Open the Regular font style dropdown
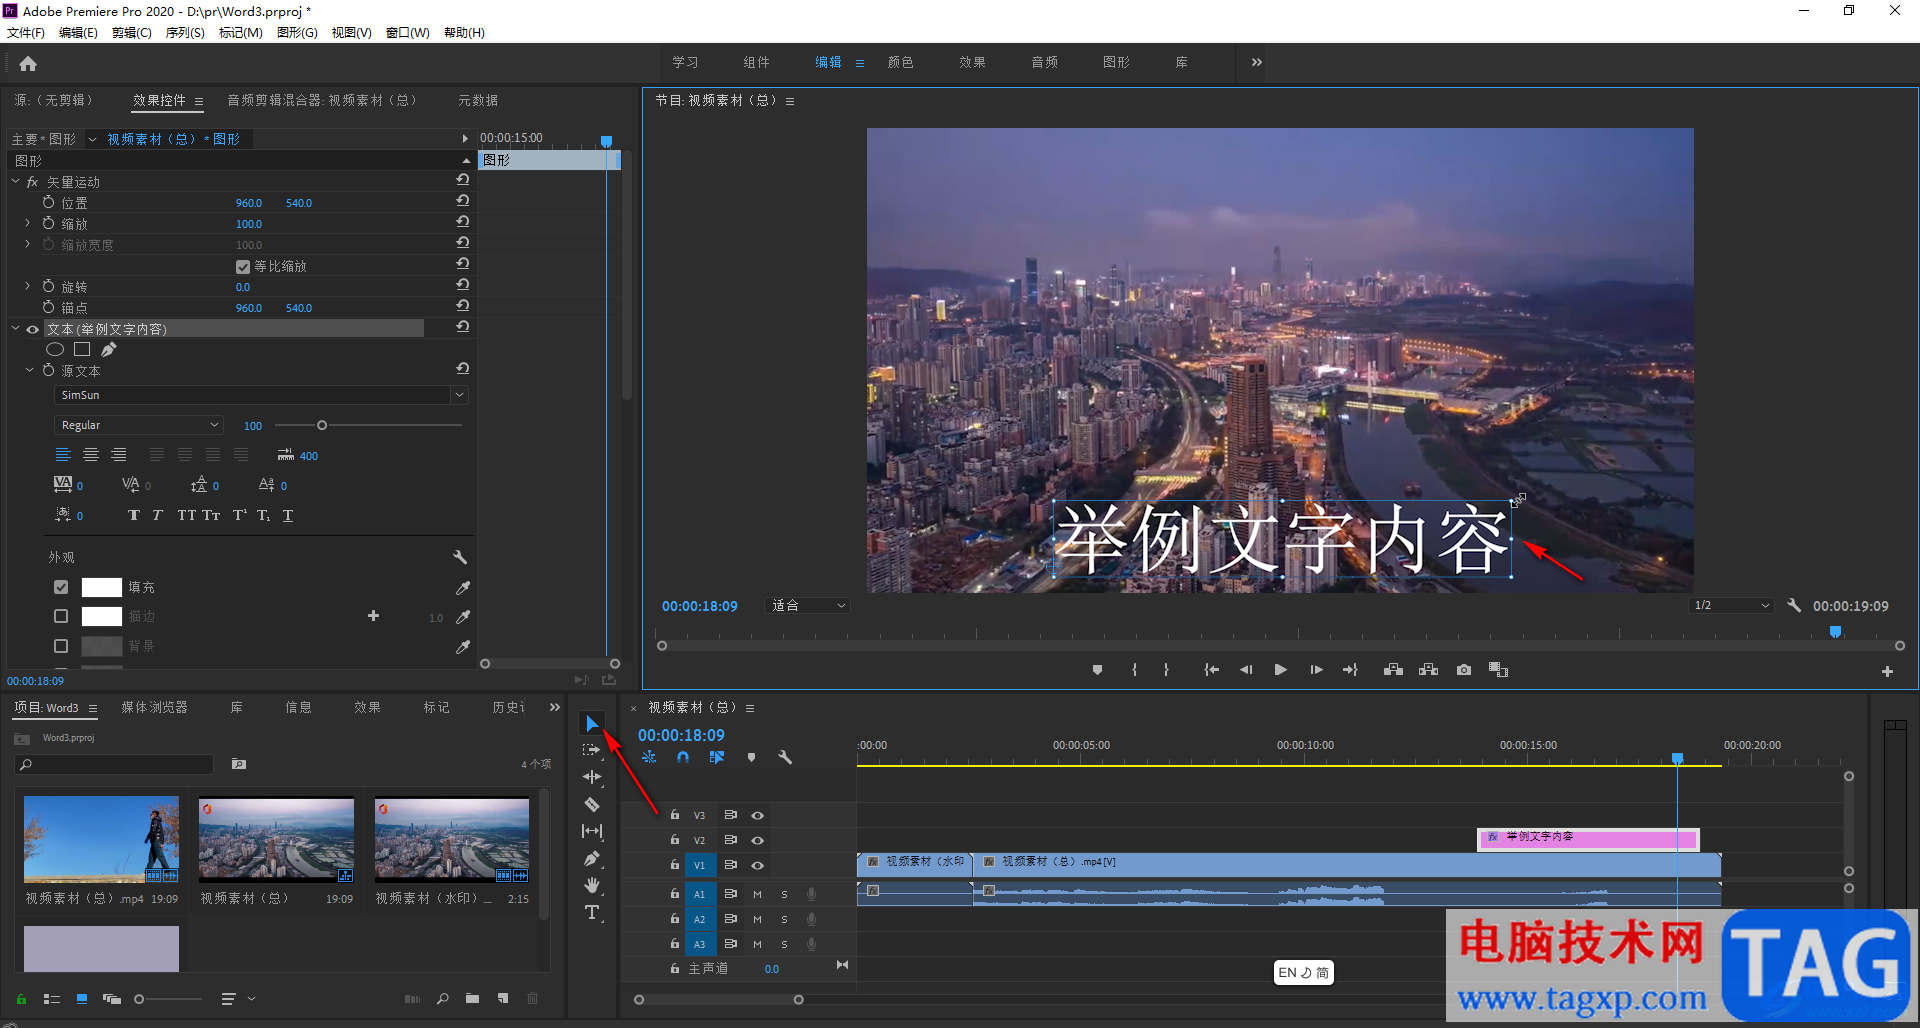 (x=138, y=425)
